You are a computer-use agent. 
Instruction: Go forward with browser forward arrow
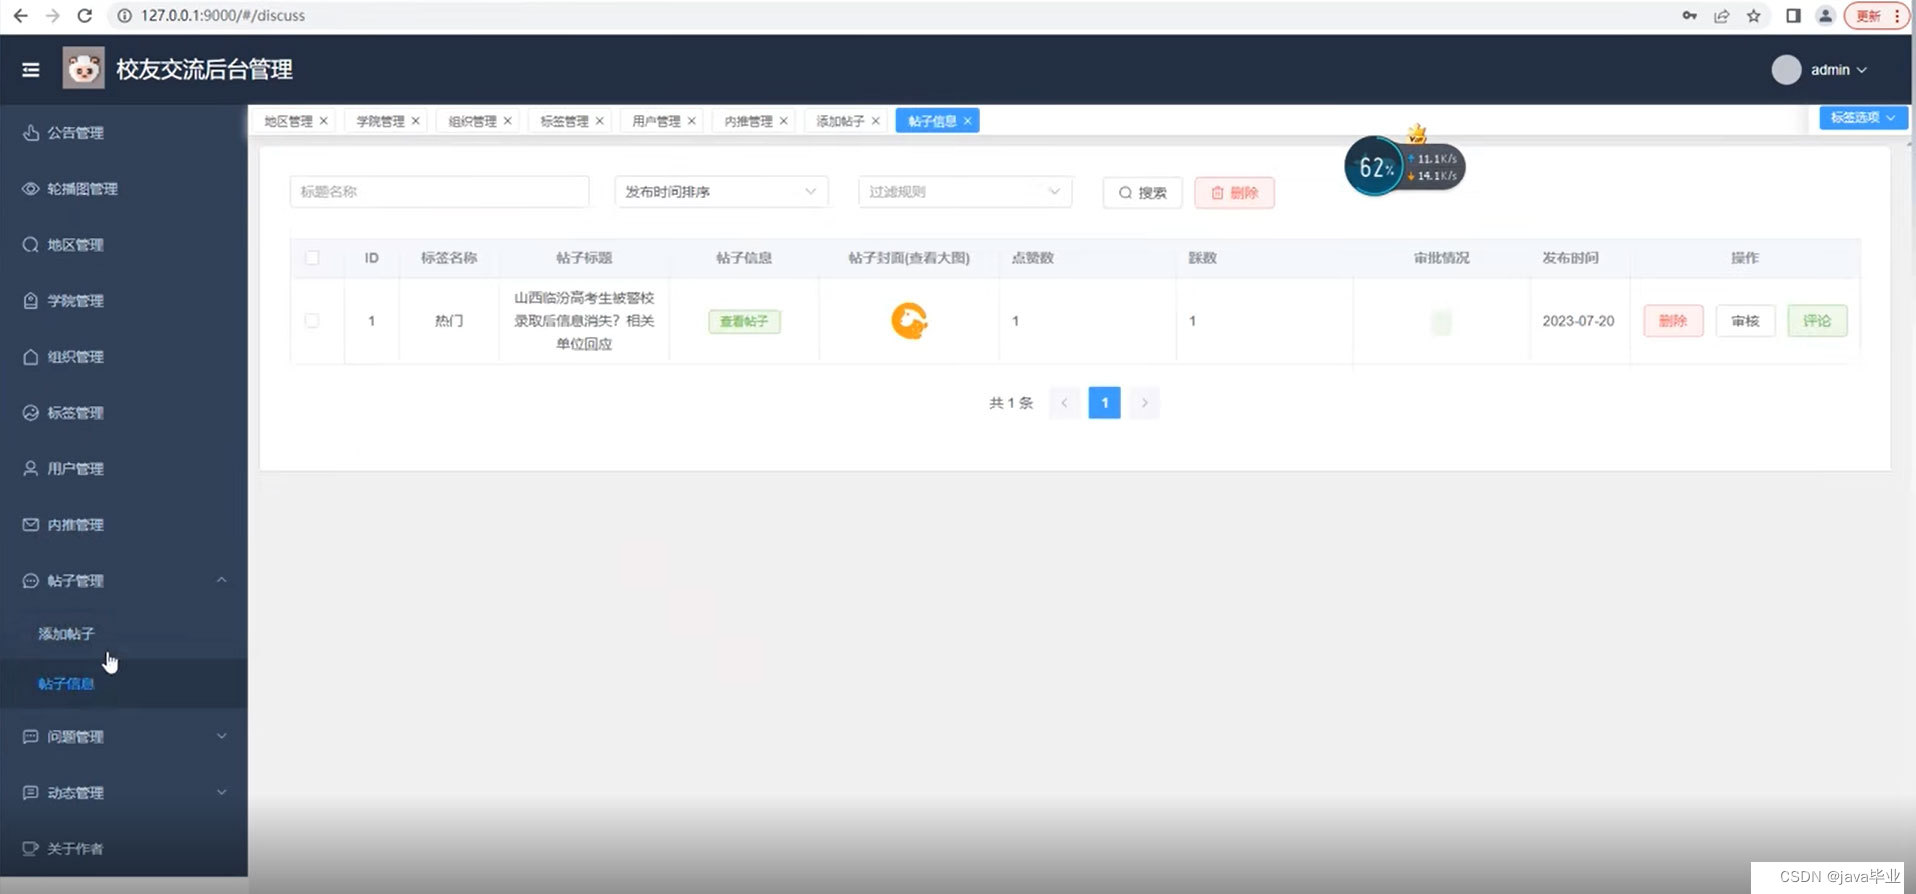(x=53, y=16)
